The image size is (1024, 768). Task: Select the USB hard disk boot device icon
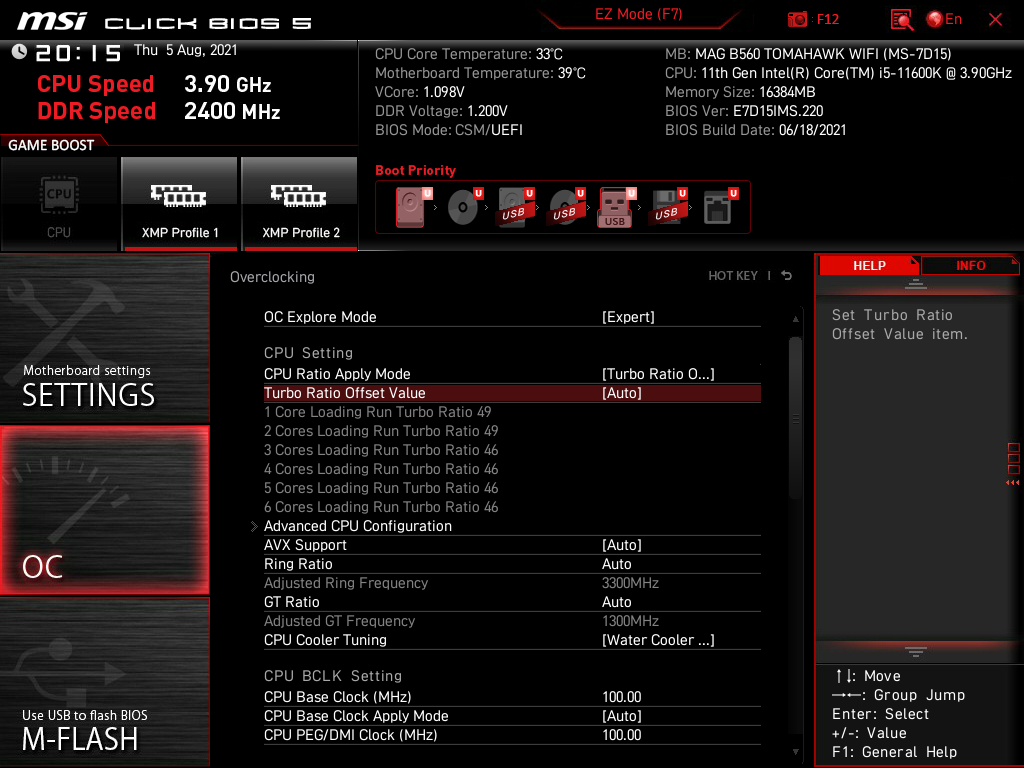tap(516, 207)
